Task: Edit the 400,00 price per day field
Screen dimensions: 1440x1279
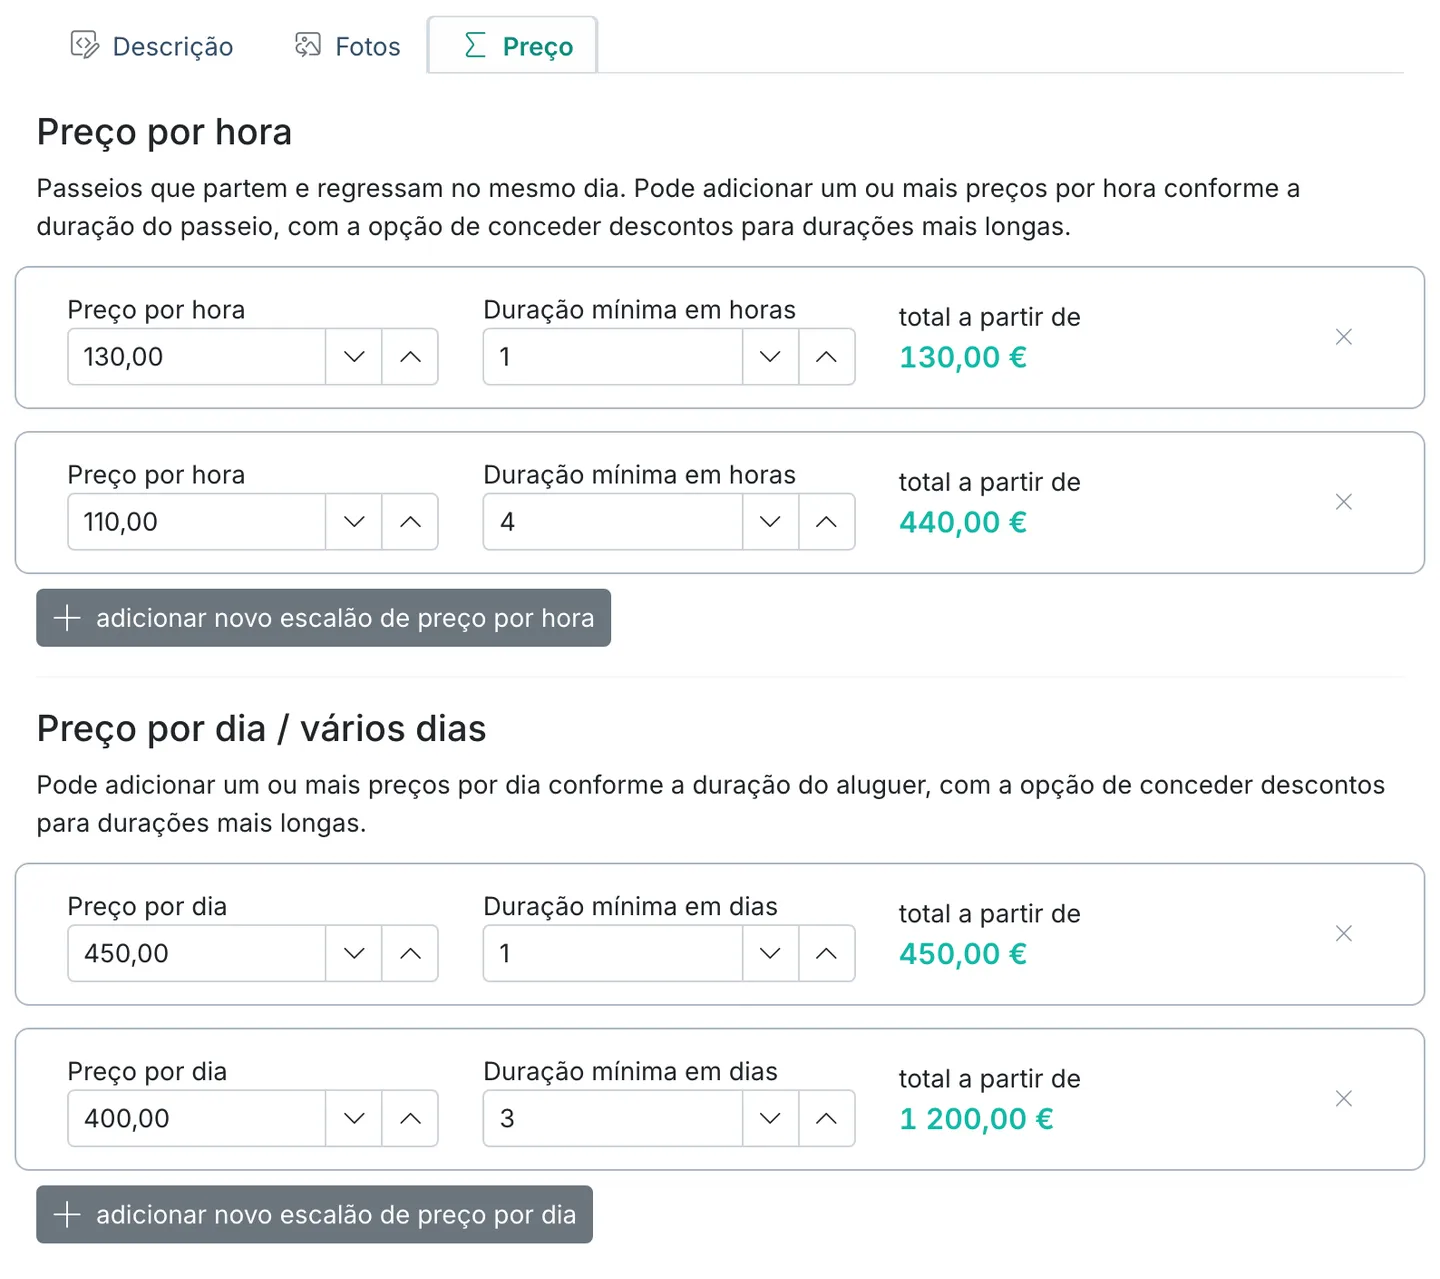Action: click(x=197, y=1119)
